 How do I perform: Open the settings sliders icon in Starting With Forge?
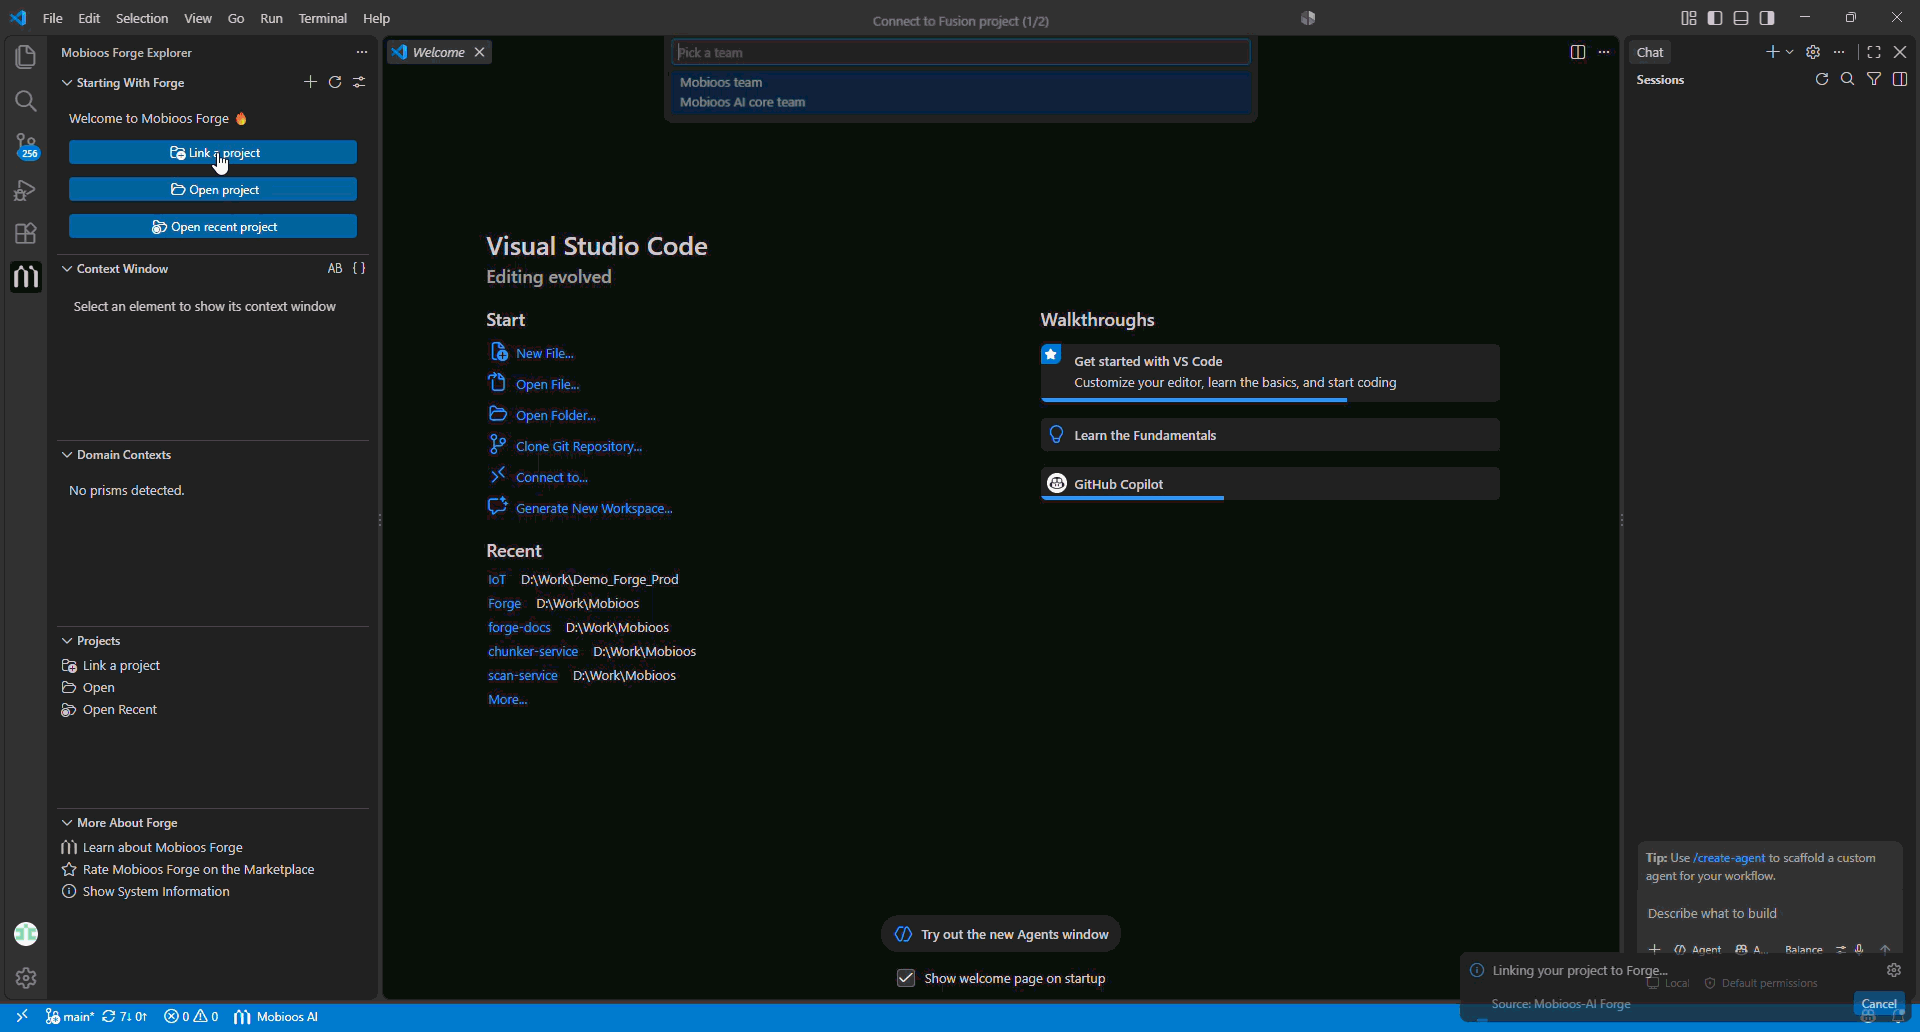pyautogui.click(x=359, y=82)
